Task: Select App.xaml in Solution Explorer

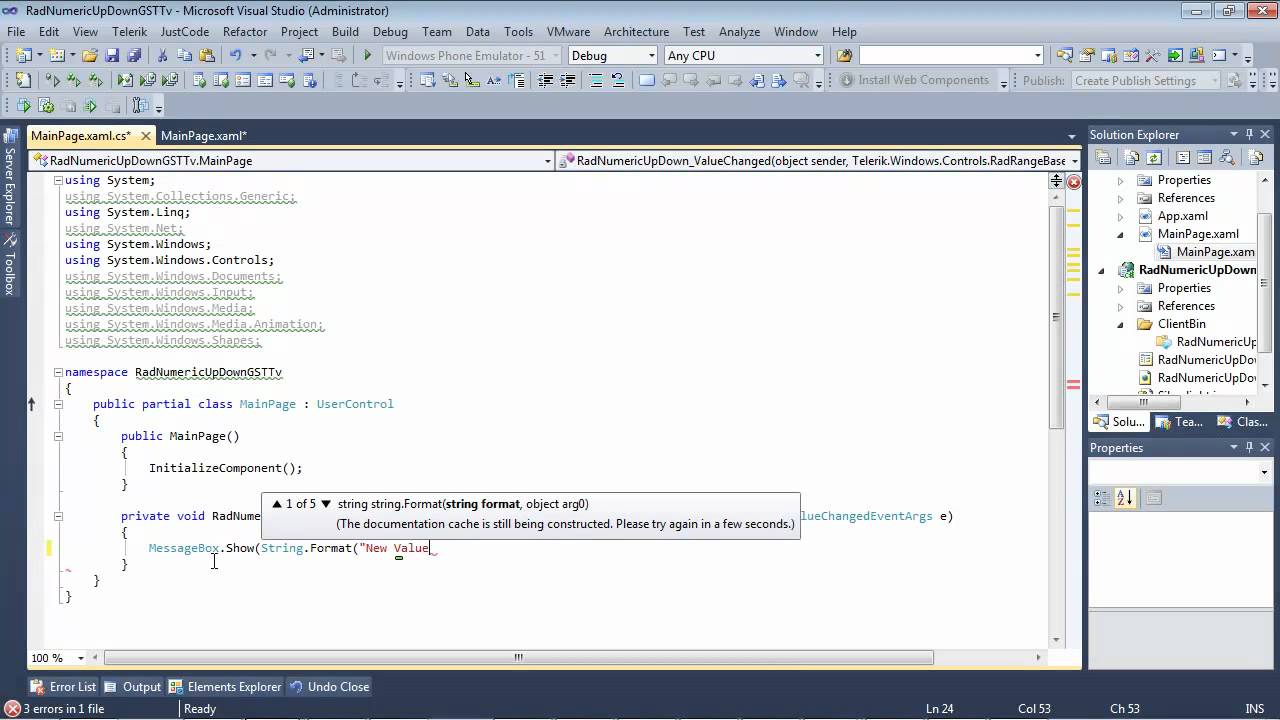Action: [1182, 216]
